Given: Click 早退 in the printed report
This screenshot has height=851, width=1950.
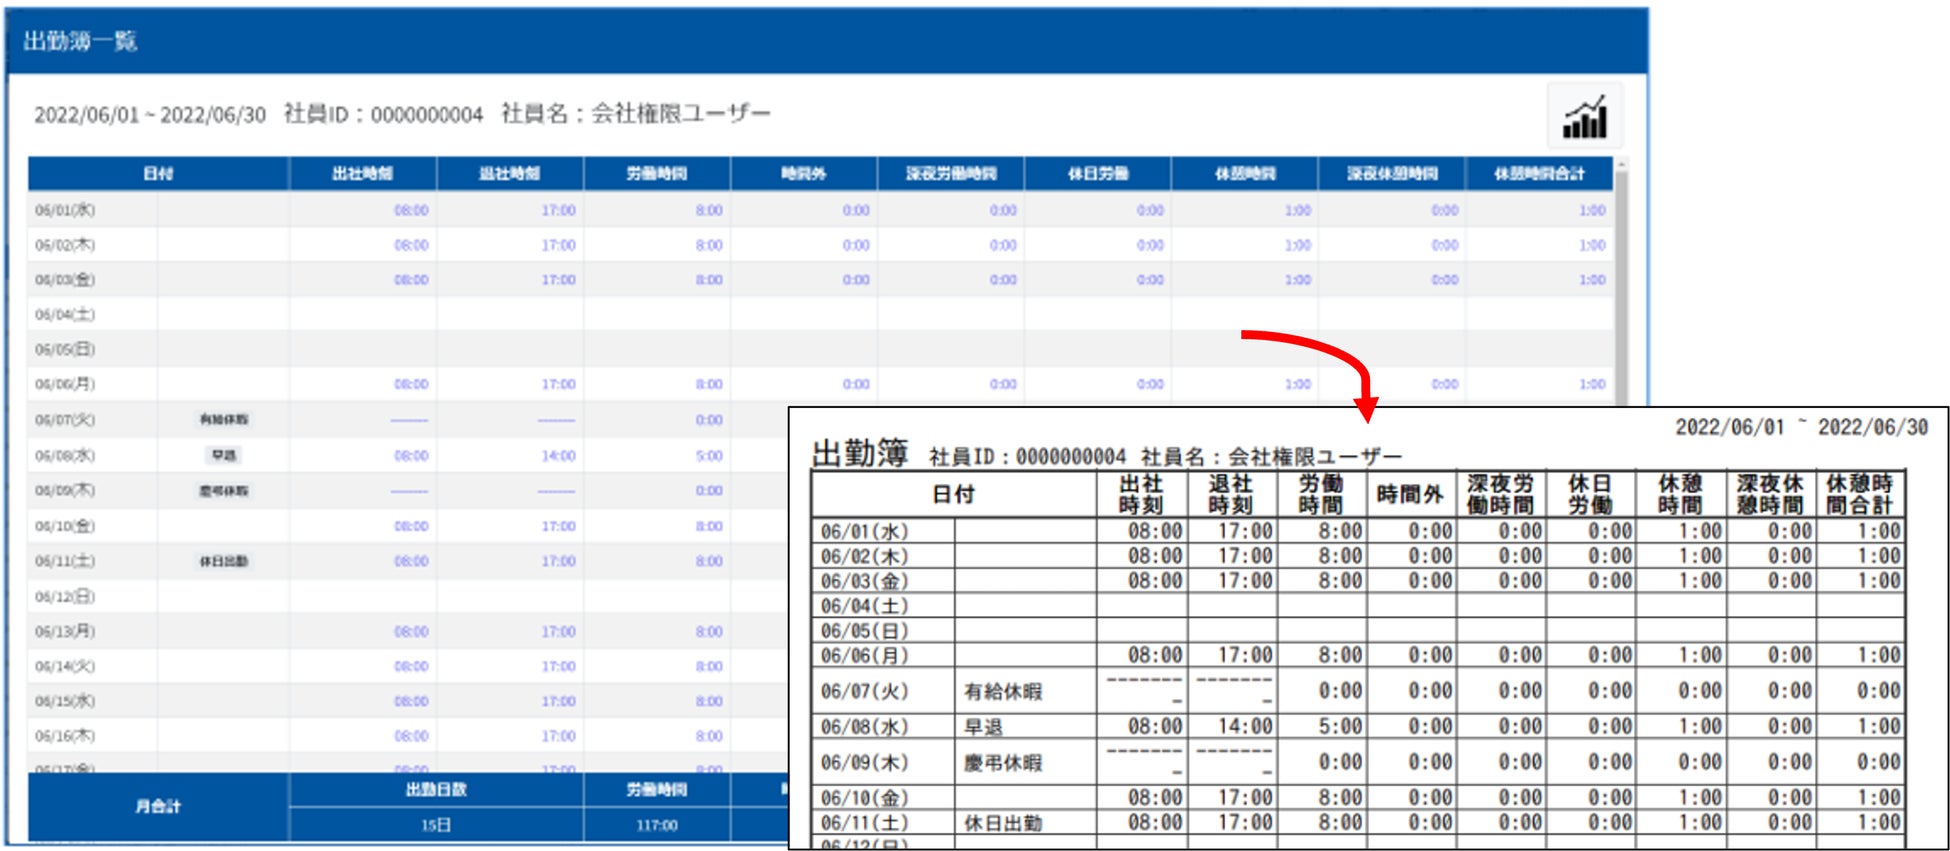Looking at the screenshot, I should click(983, 727).
